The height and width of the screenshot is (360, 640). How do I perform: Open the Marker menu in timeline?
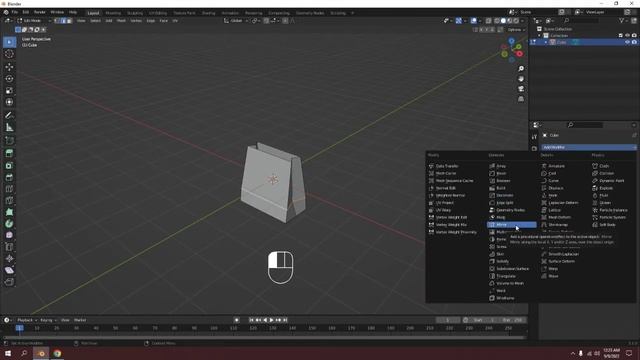[x=80, y=320]
